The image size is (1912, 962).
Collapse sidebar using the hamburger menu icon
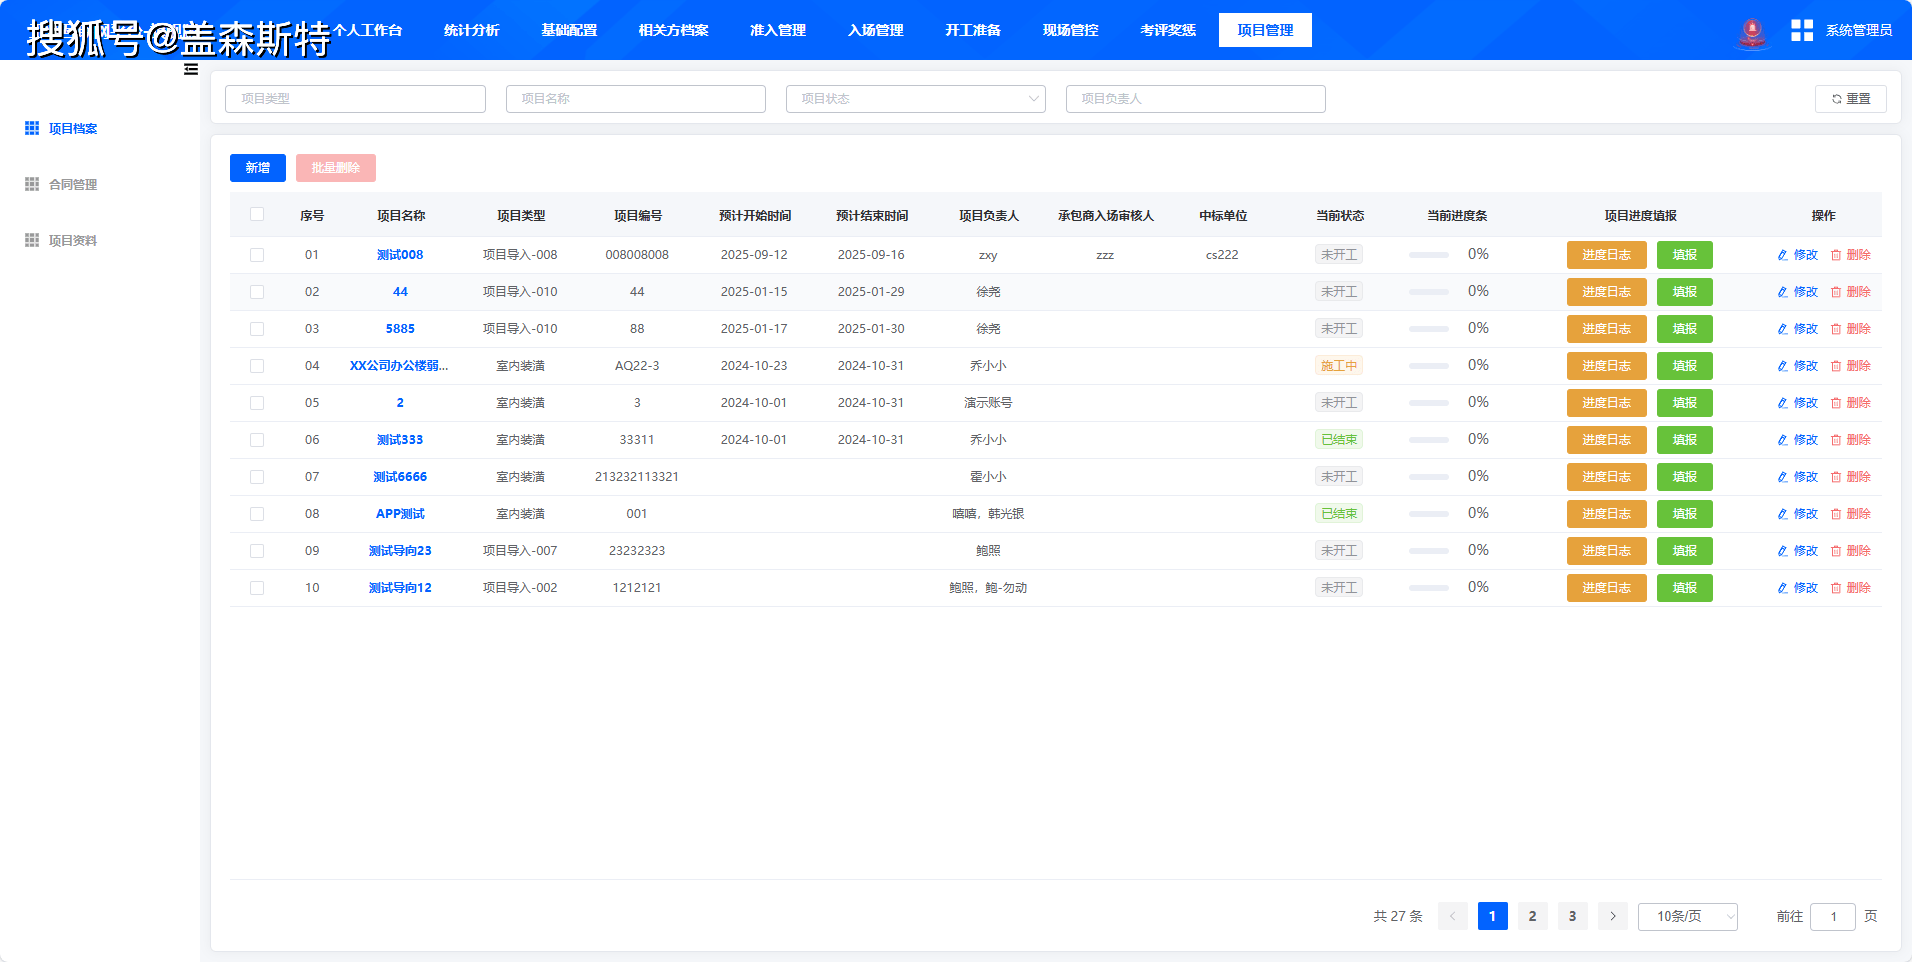tap(191, 69)
